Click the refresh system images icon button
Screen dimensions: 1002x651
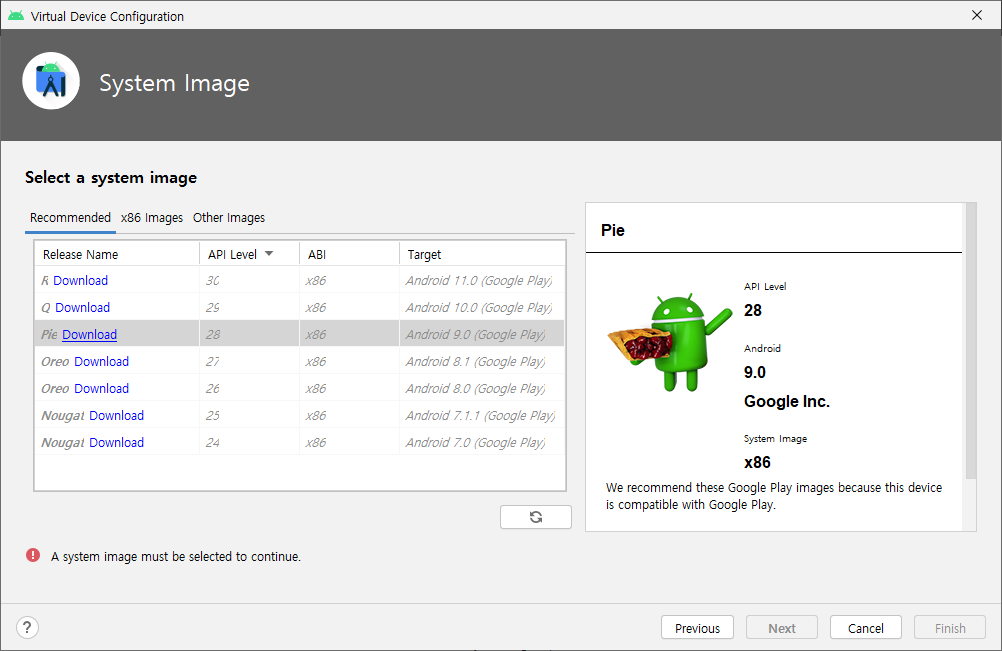[536, 517]
